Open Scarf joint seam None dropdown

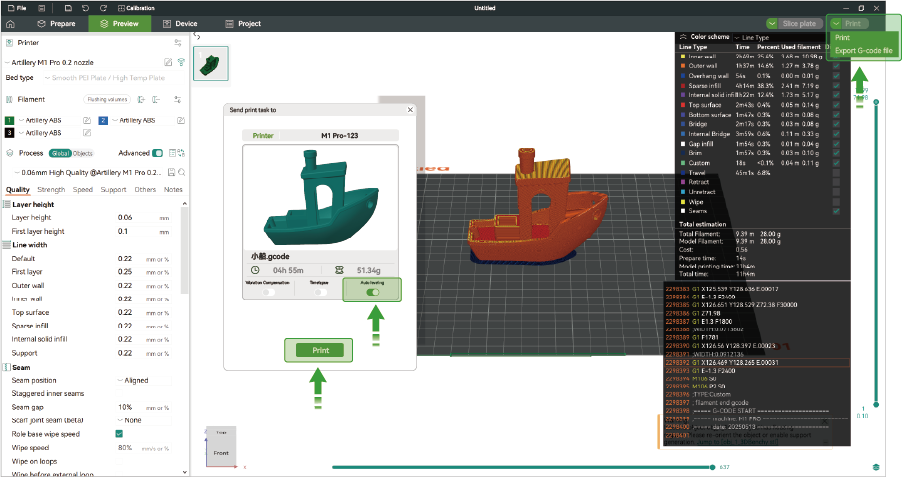point(144,421)
